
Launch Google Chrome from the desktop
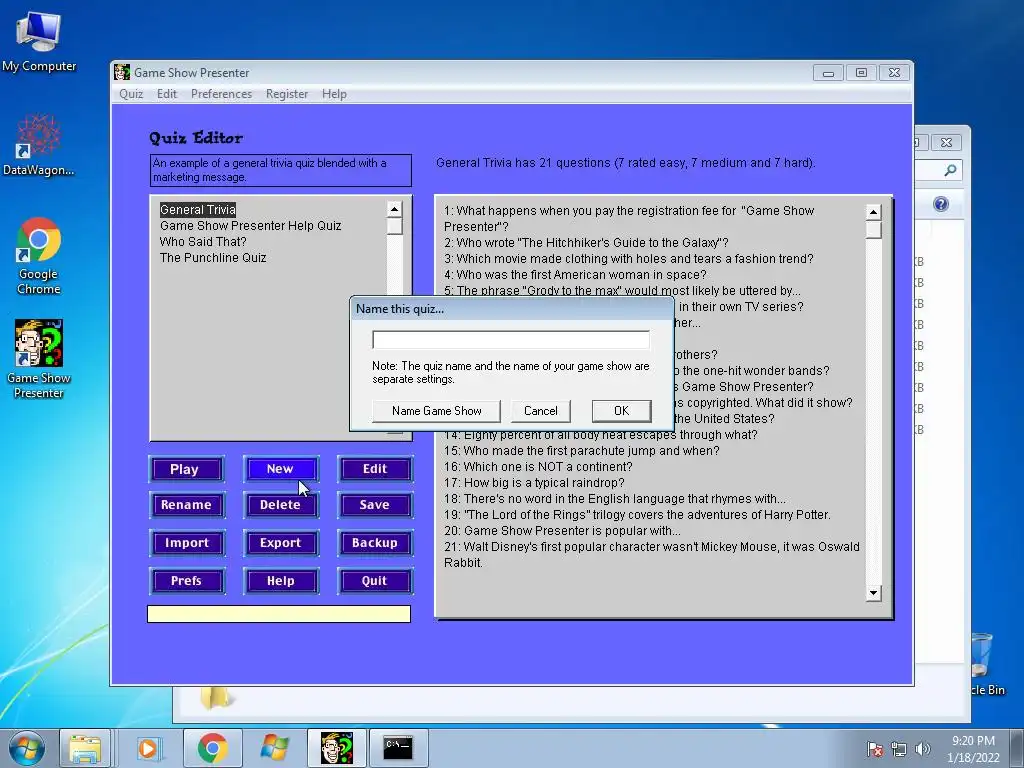[x=39, y=256]
